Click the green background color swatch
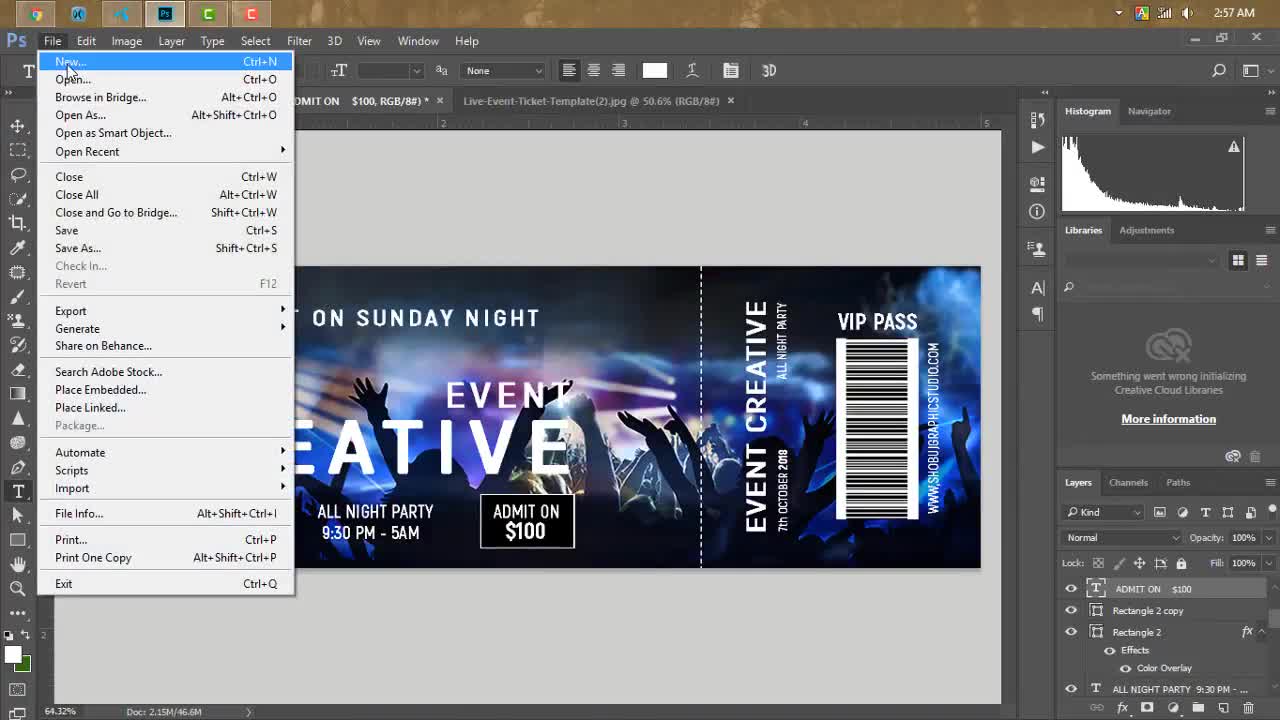This screenshot has height=720, width=1280. click(x=25, y=665)
